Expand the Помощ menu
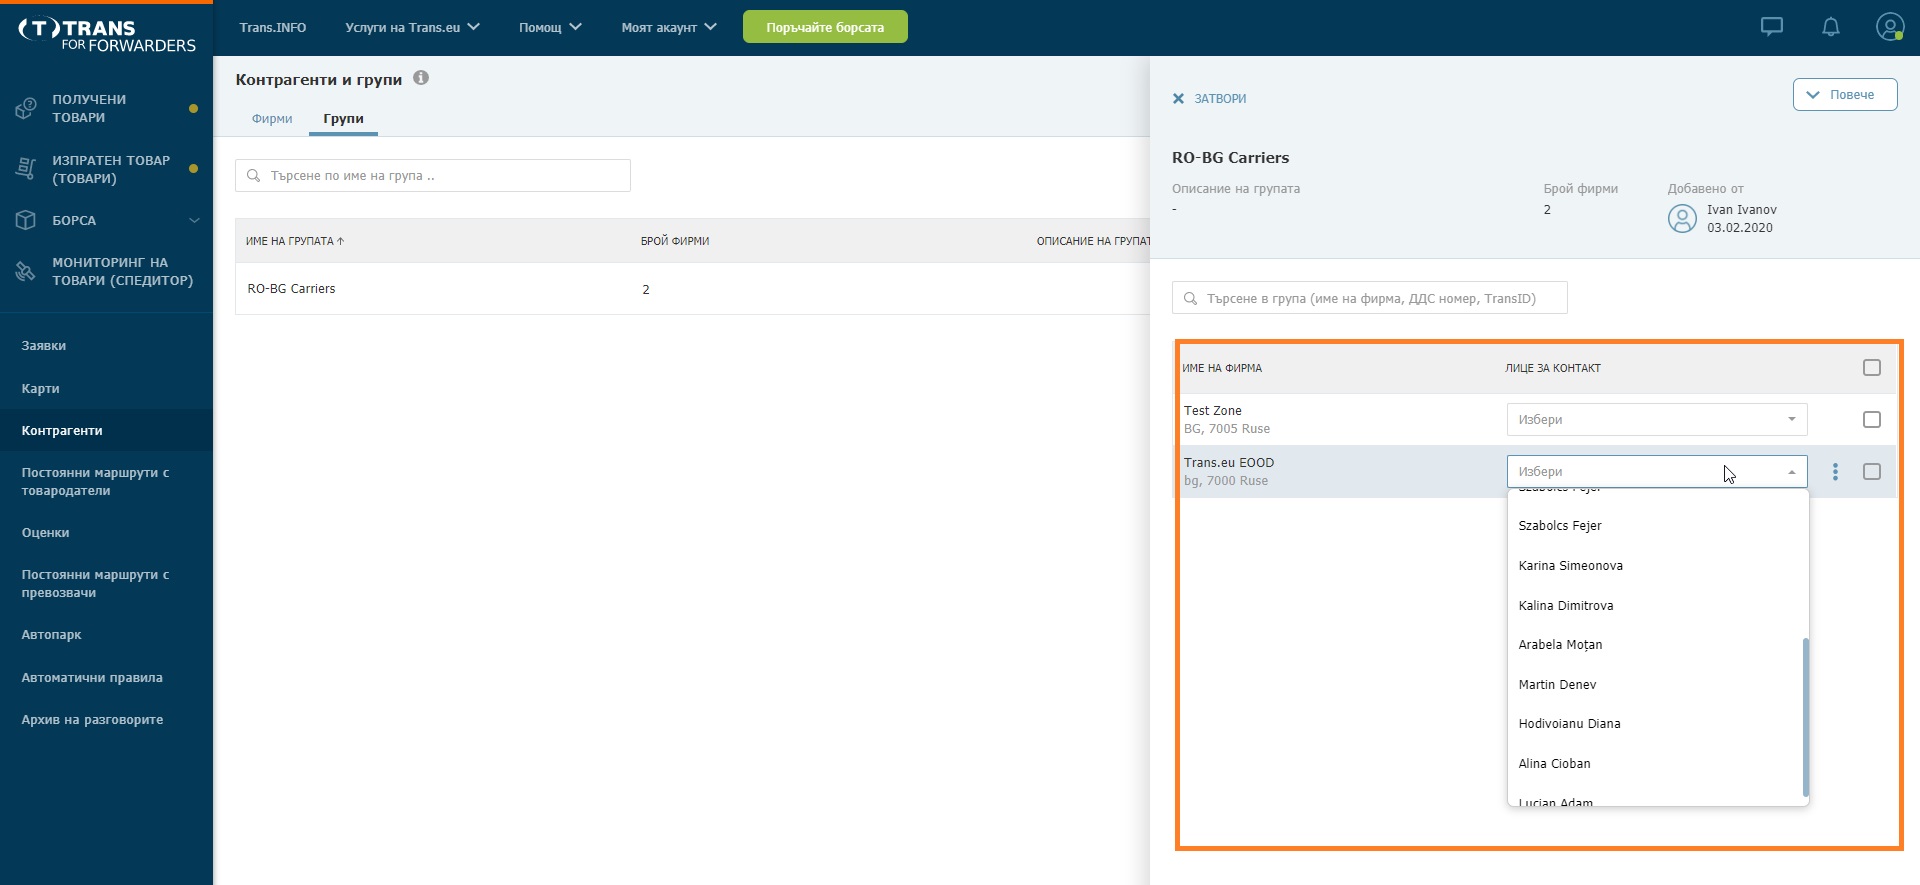Image resolution: width=1920 pixels, height=885 pixels. pos(550,27)
